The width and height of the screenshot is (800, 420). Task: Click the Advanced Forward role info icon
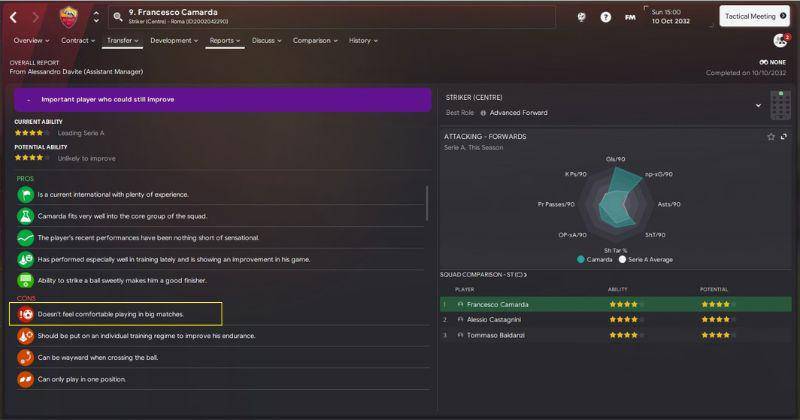click(483, 113)
